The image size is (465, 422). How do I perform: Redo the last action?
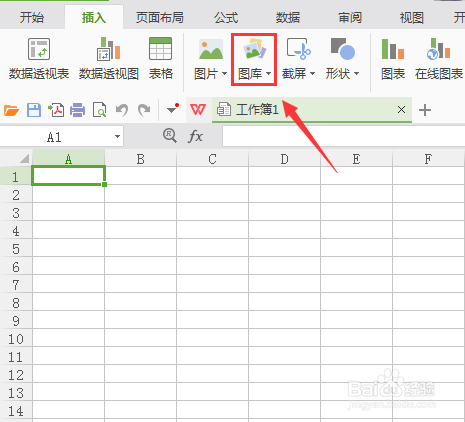[144, 110]
